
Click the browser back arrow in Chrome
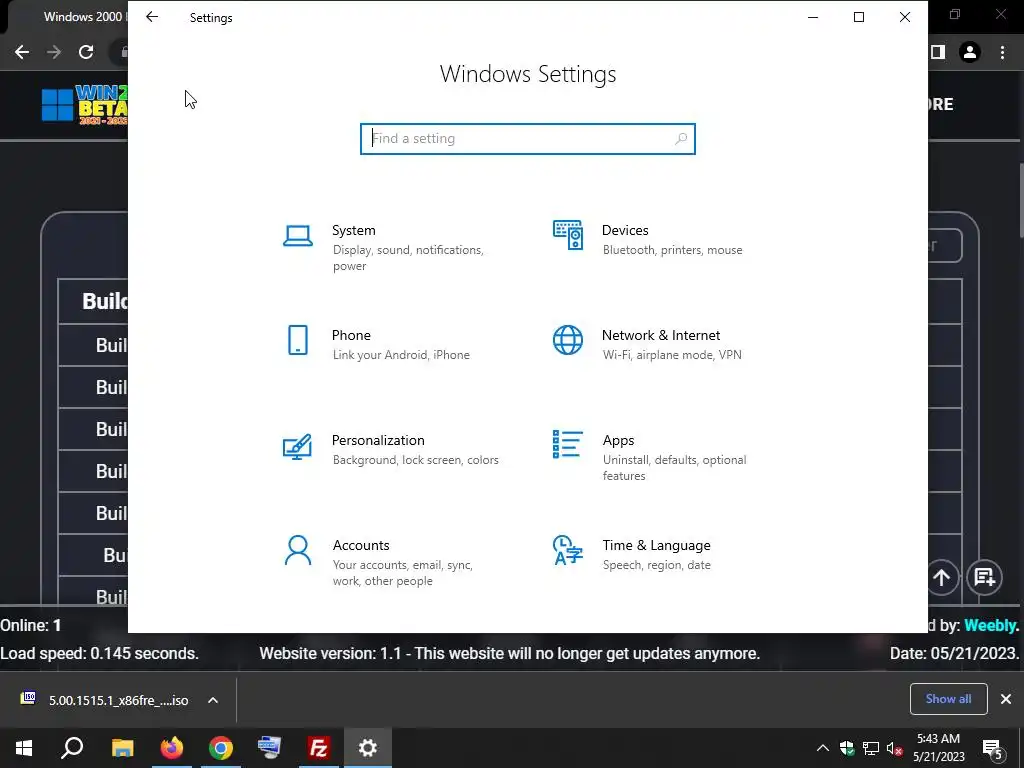tap(22, 52)
